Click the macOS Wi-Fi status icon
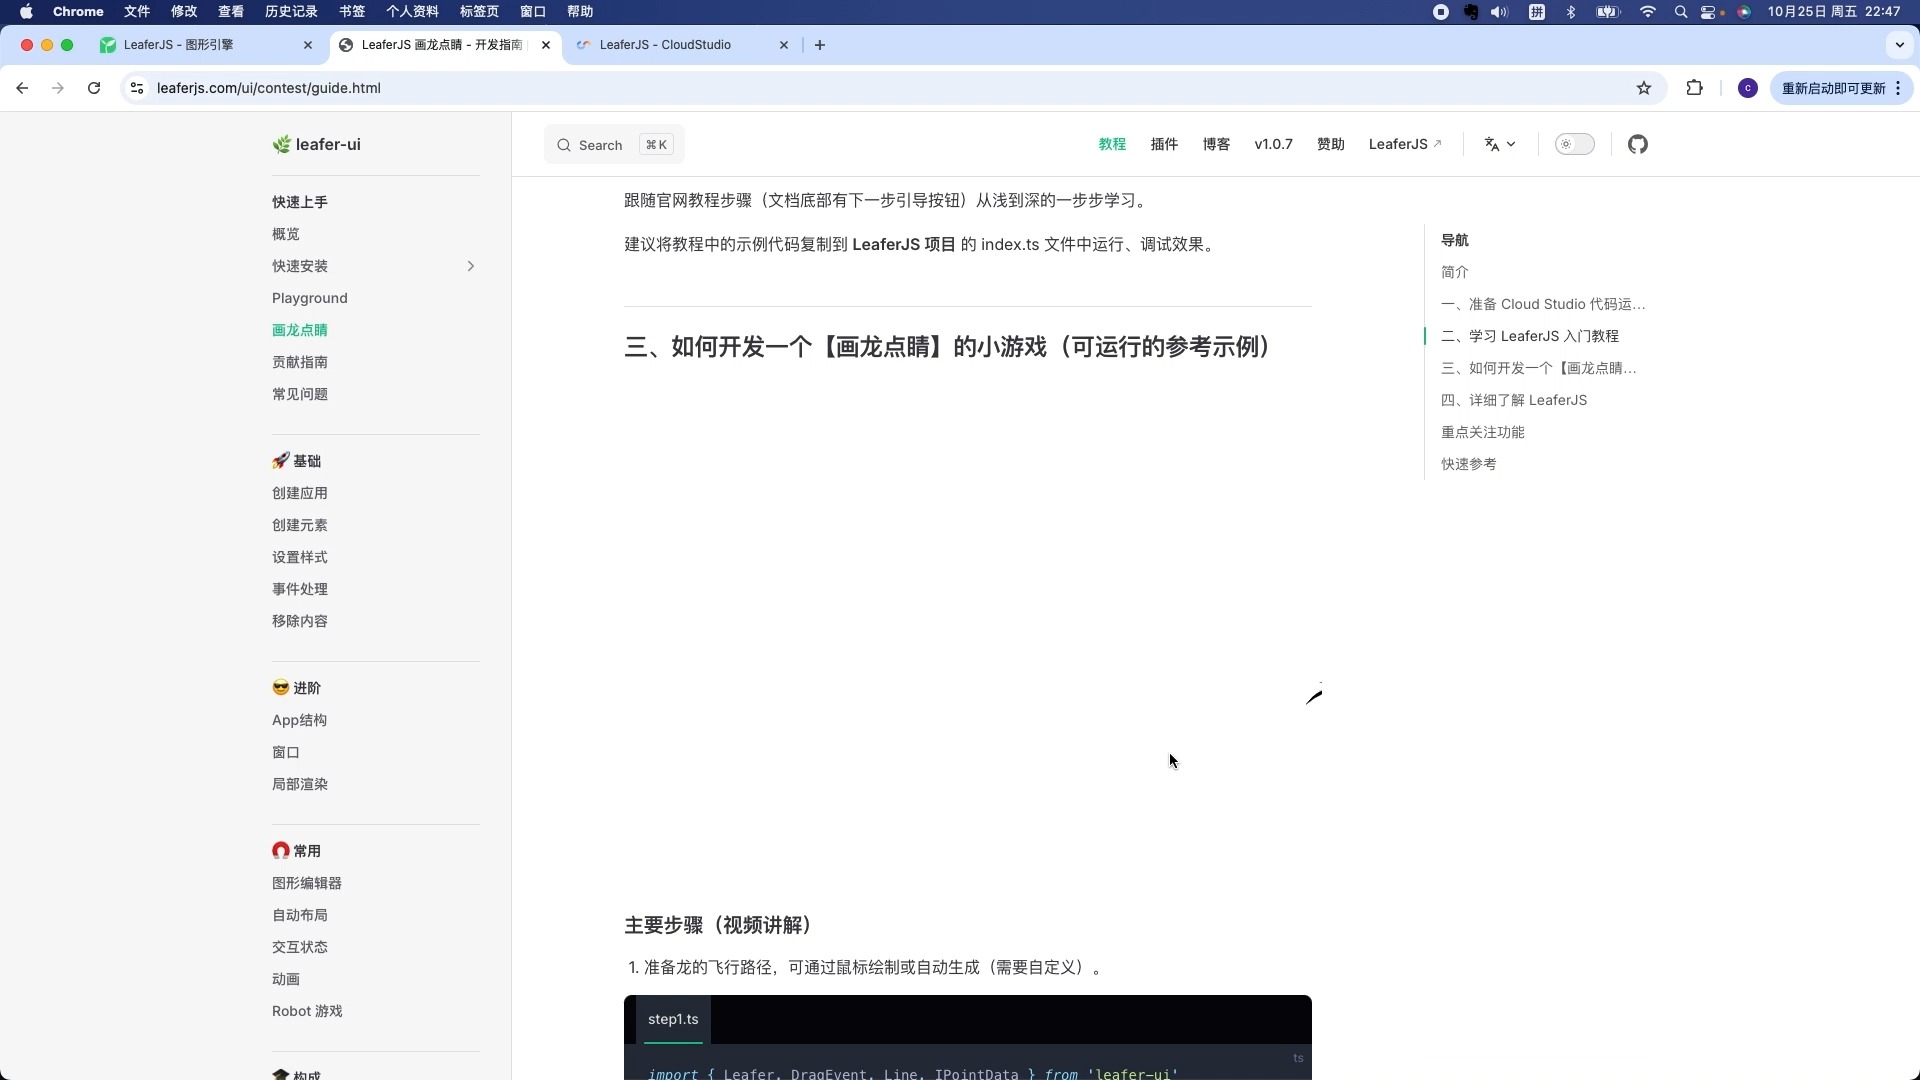 pos(1651,12)
